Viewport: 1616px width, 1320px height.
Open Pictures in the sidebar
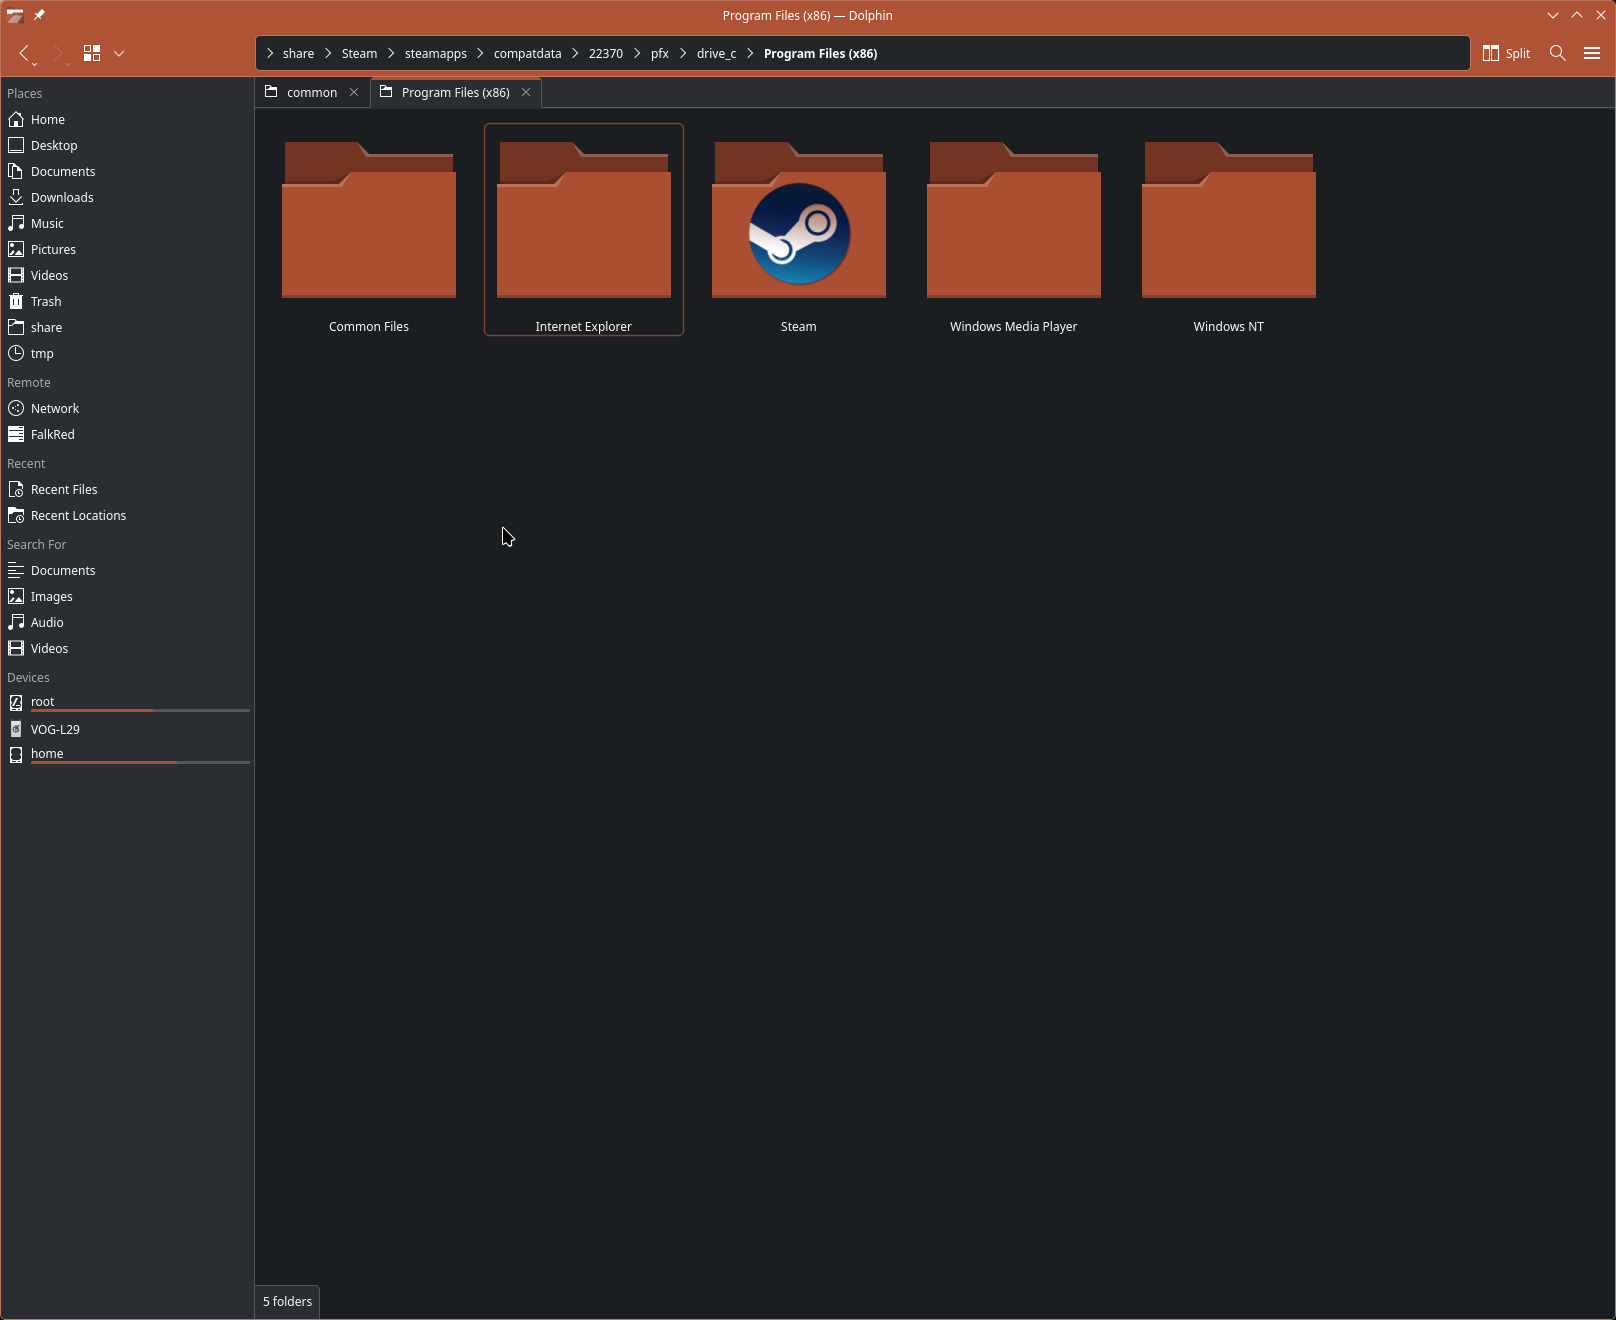(127, 249)
